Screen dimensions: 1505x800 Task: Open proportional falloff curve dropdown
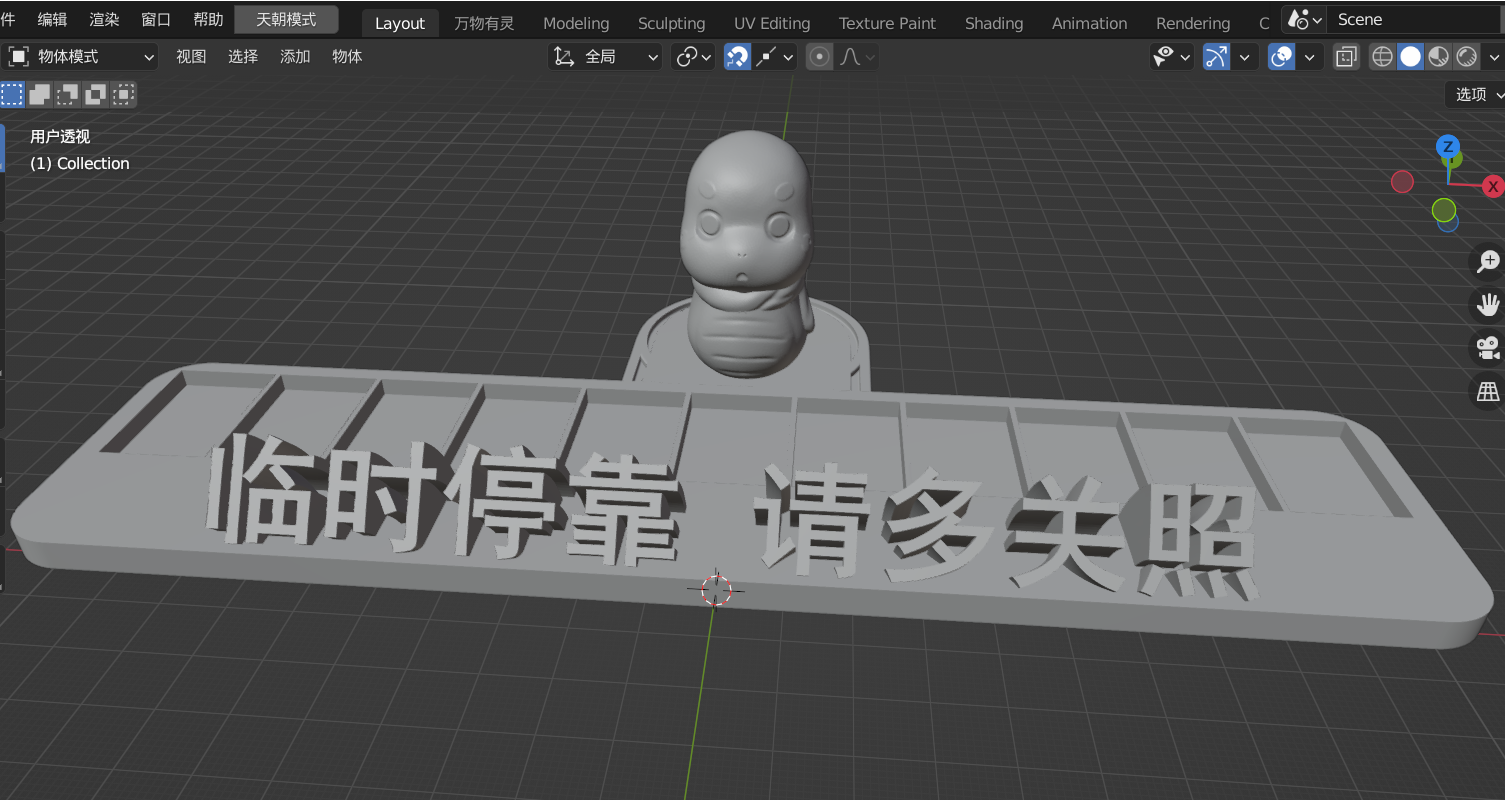(x=857, y=57)
